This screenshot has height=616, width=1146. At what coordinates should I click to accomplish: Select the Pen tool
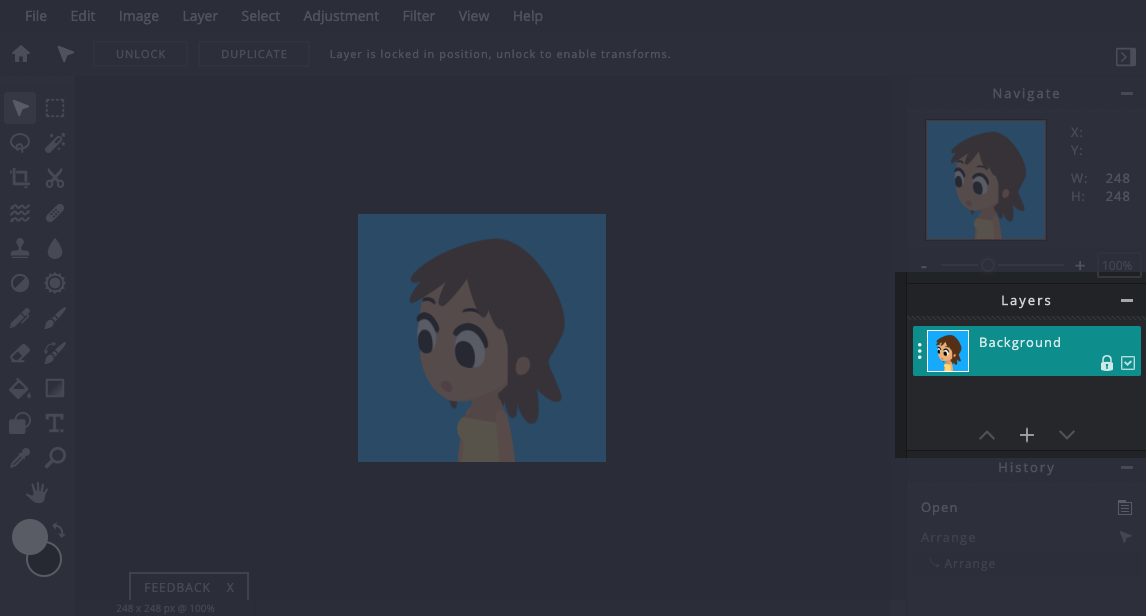point(20,319)
